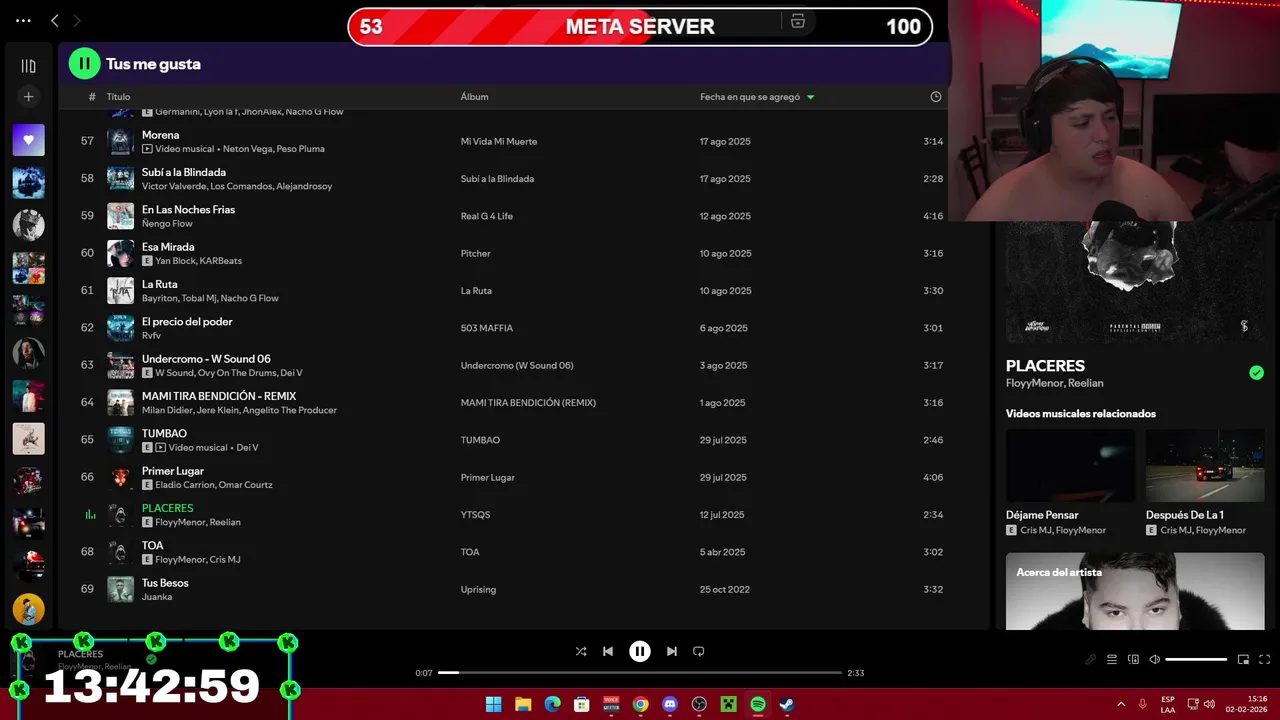Open the miniplayer icon
This screenshot has width=1280, height=720.
click(1243, 659)
